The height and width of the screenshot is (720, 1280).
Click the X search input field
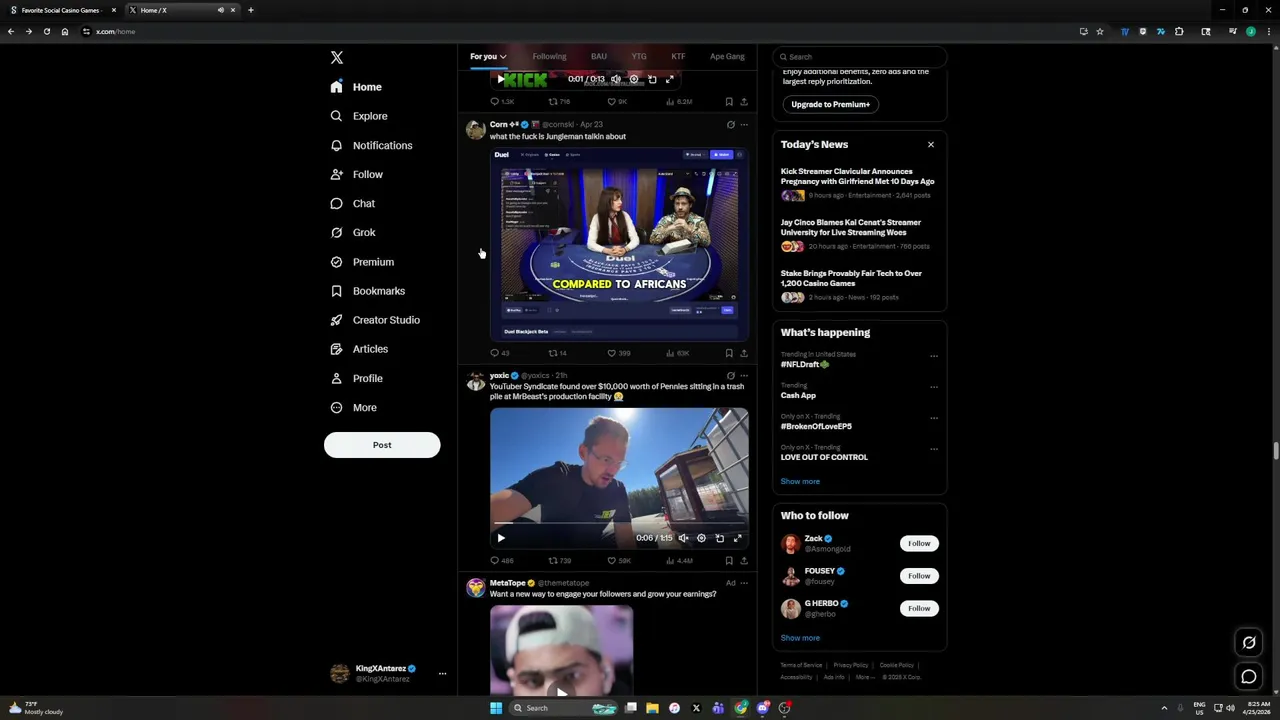coord(860,57)
